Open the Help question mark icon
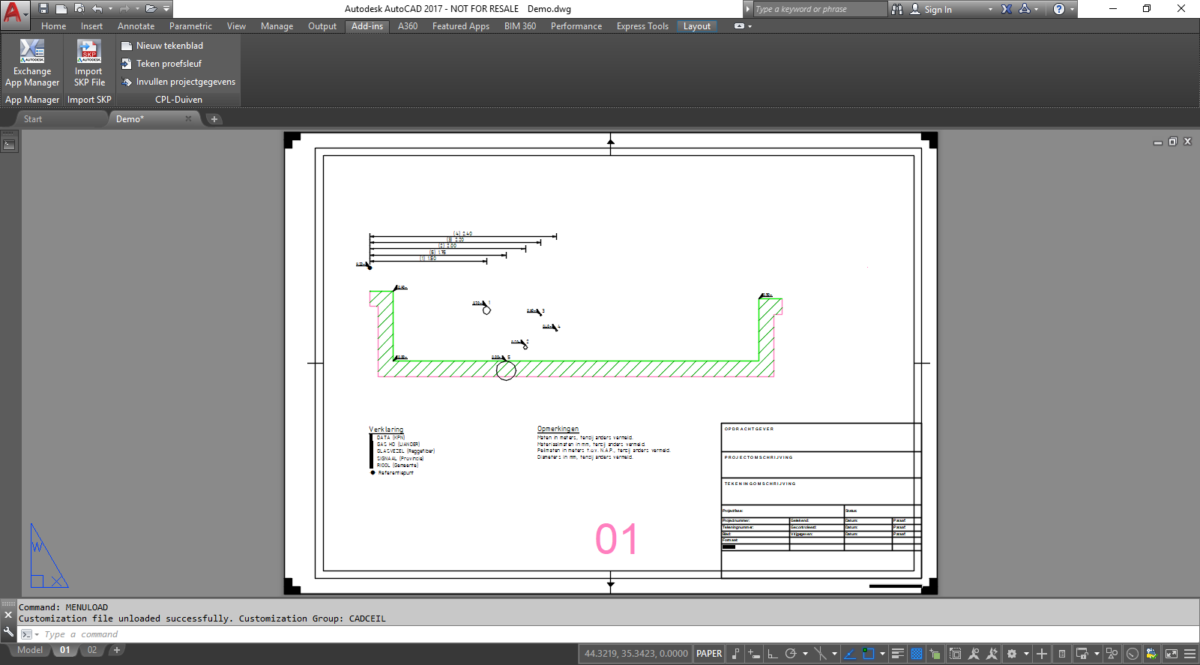Viewport: 1200px width, 665px height. point(1059,9)
